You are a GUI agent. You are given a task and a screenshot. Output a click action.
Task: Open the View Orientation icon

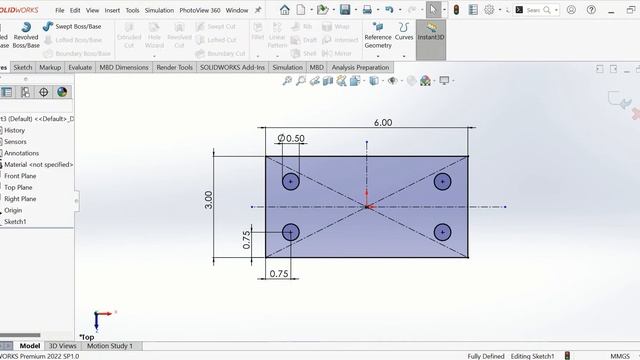click(354, 81)
